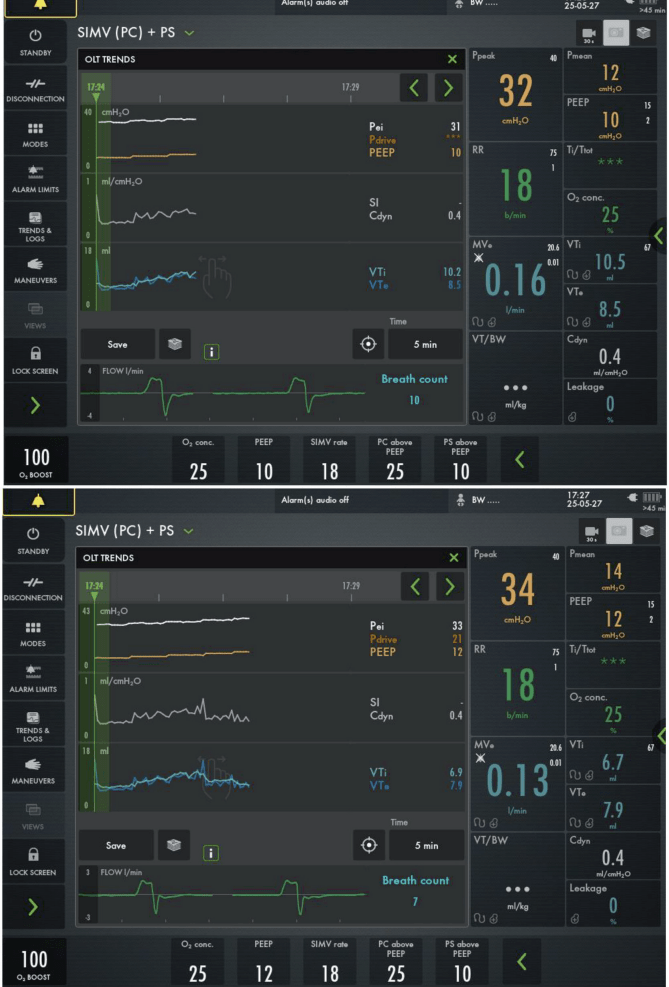Activate O2 Boost 100 on the PEEP 12 screen
This screenshot has height=987, width=669.
35,959
